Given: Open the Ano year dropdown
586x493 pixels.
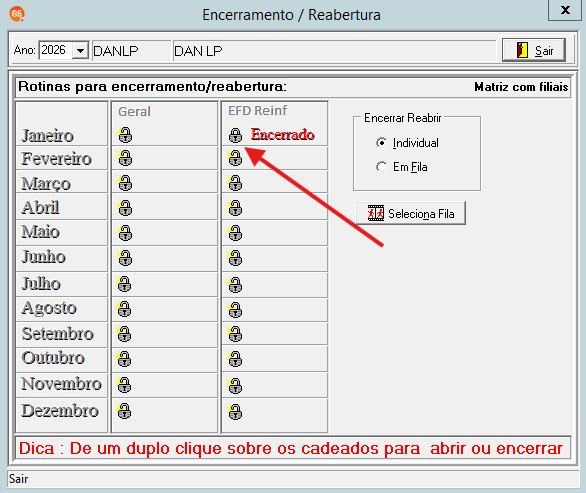Looking at the screenshot, I should pos(80,50).
